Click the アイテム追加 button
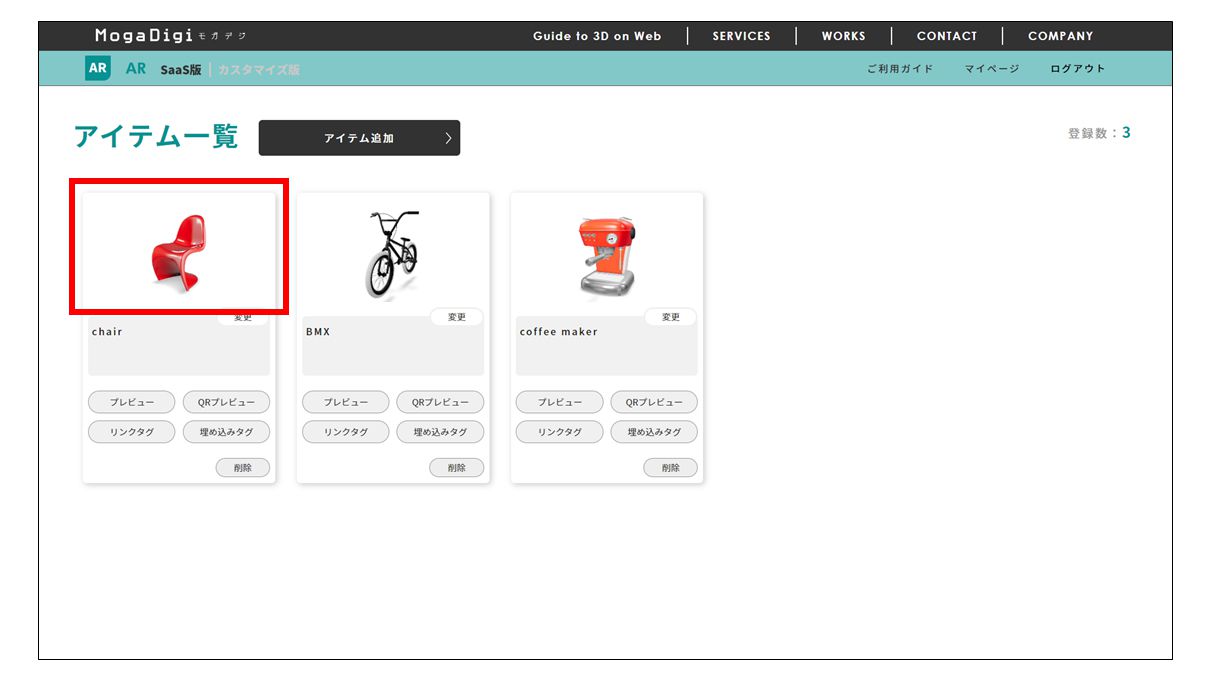Screen dimensions: 1210x680 point(359,138)
